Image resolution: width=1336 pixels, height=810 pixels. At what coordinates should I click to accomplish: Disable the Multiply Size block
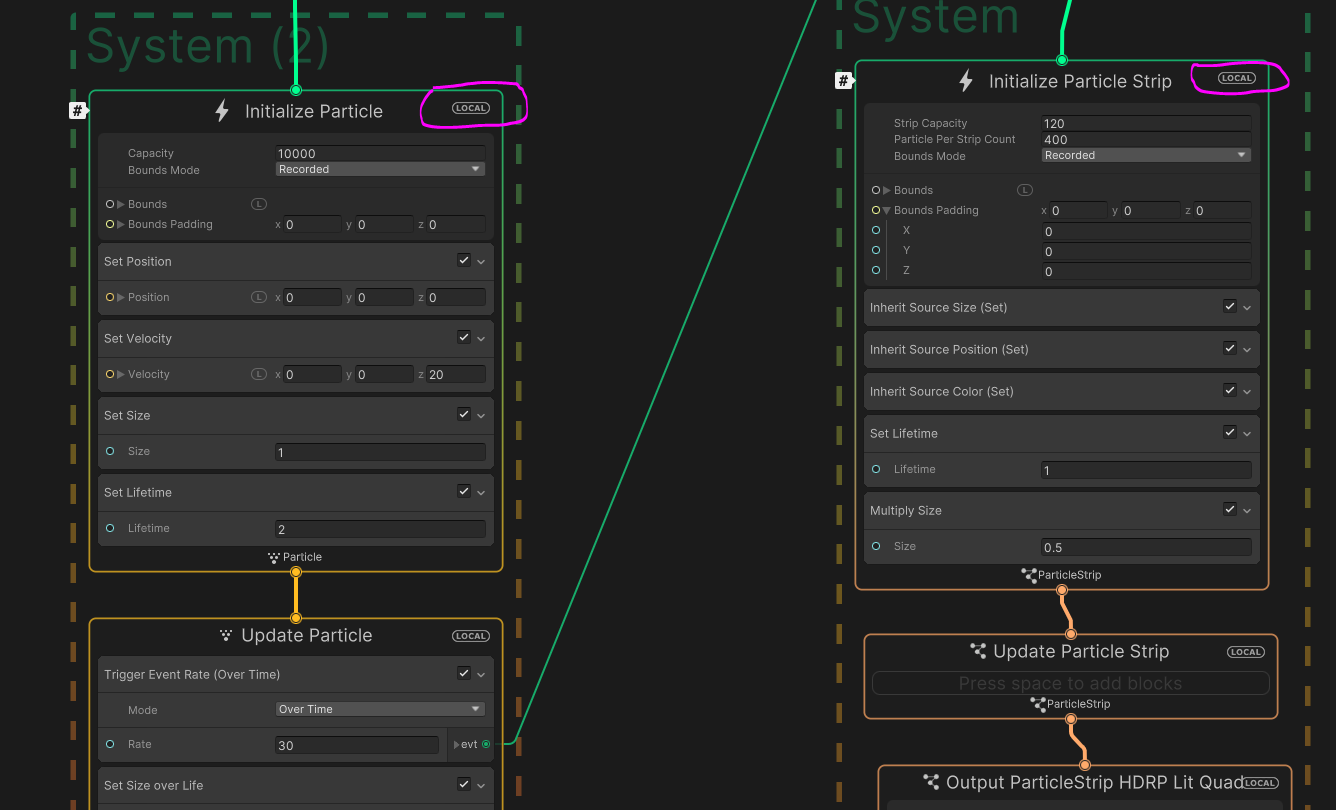tap(1229, 509)
